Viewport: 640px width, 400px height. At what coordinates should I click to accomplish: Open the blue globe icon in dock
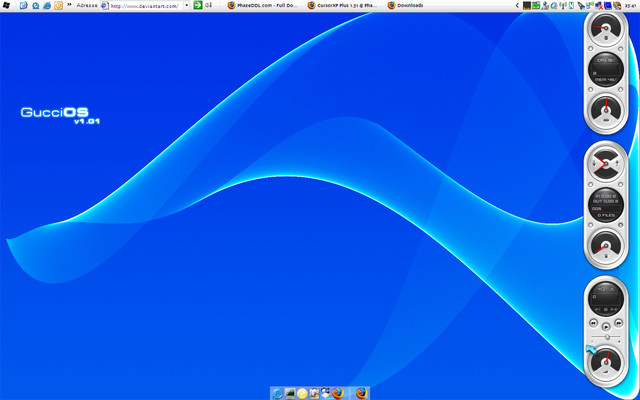point(278,393)
